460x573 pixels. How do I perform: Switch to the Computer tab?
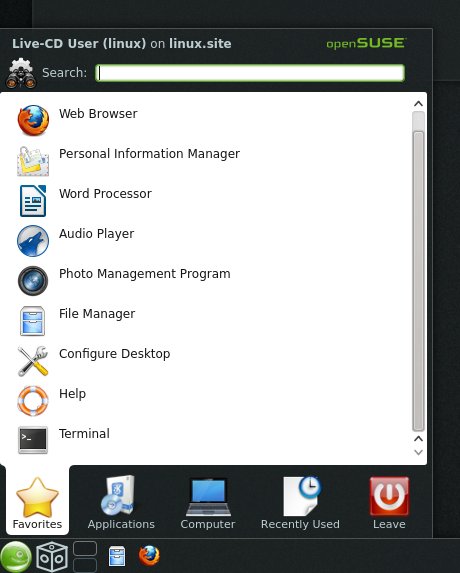click(x=208, y=502)
